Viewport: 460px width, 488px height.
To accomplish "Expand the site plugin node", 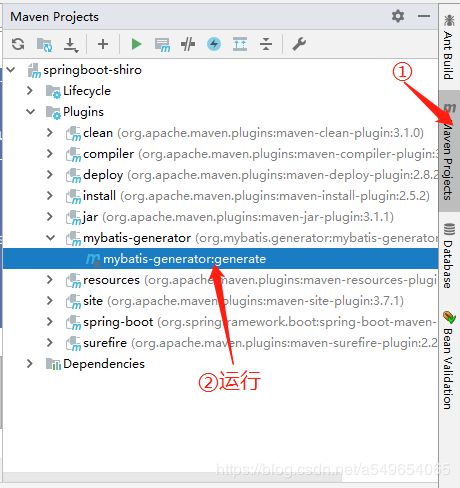I will 50,301.
